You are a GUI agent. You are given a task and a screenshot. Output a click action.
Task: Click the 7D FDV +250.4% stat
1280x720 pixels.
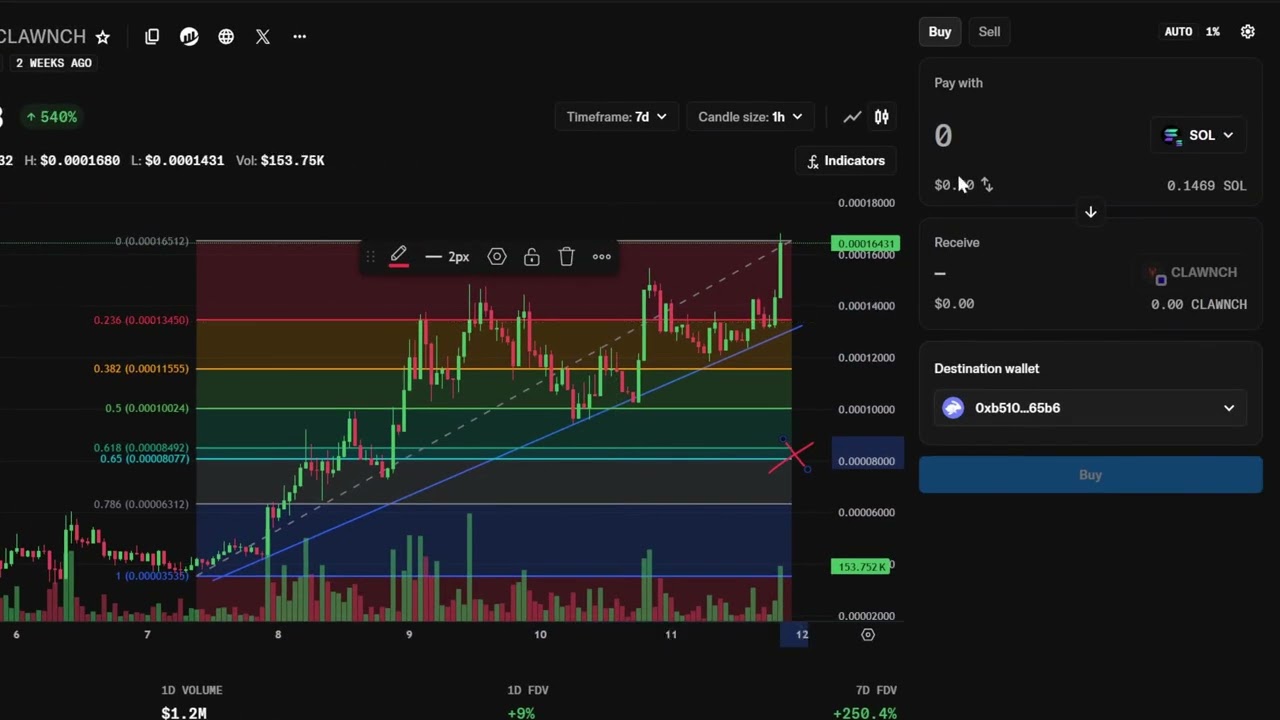[x=864, y=702]
